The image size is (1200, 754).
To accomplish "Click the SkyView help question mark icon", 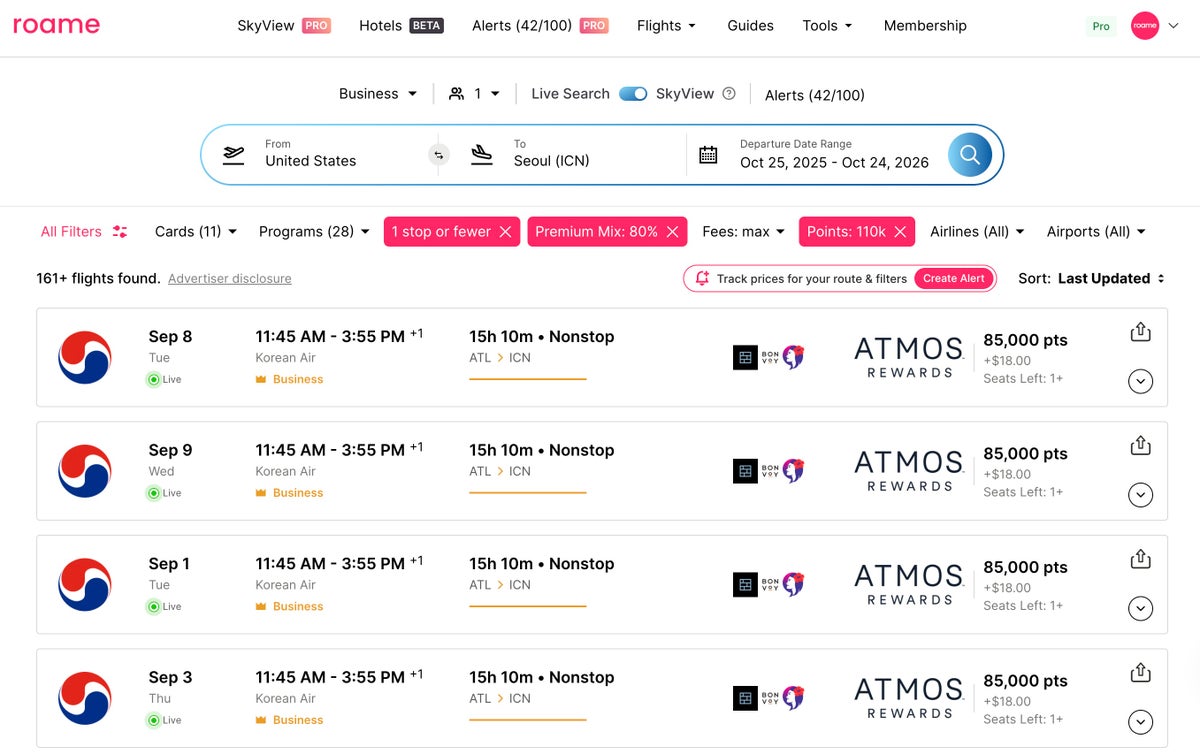I will click(729, 94).
